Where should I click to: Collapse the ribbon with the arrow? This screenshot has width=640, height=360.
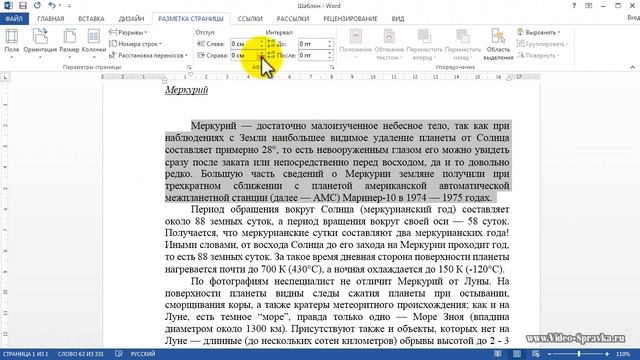(x=632, y=67)
